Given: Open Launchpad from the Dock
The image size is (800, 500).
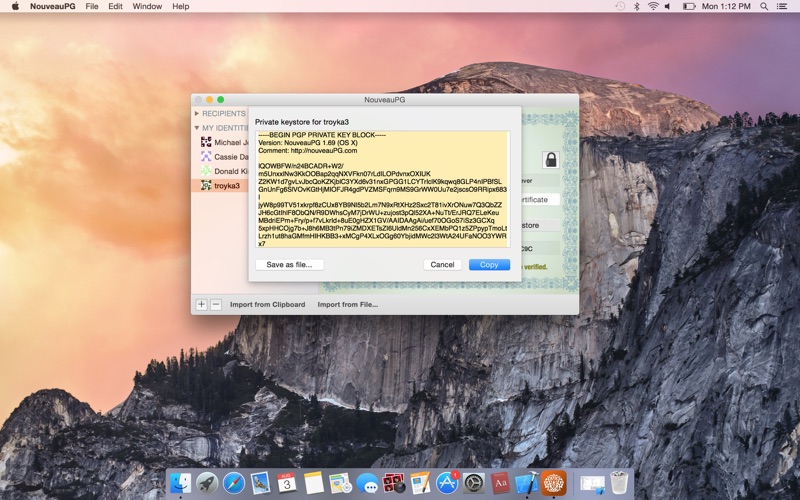Looking at the screenshot, I should pyautogui.click(x=207, y=483).
